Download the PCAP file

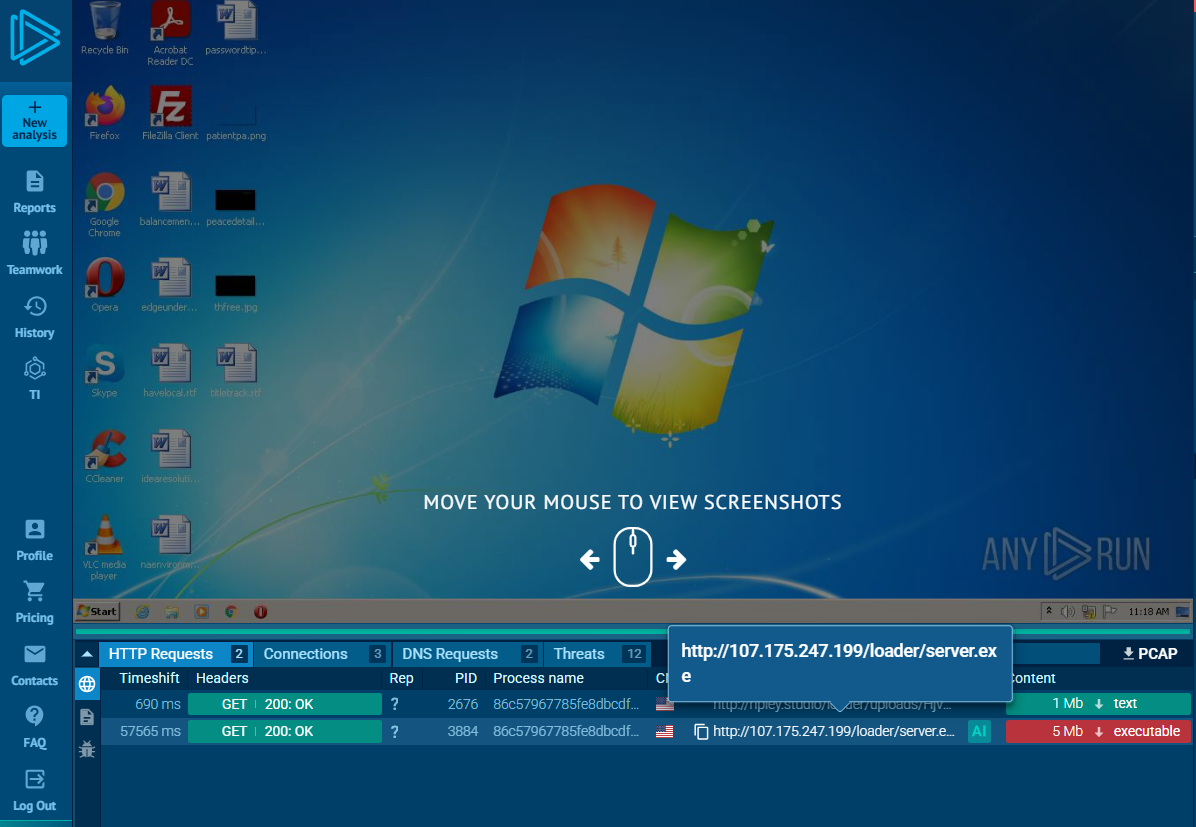(1150, 654)
